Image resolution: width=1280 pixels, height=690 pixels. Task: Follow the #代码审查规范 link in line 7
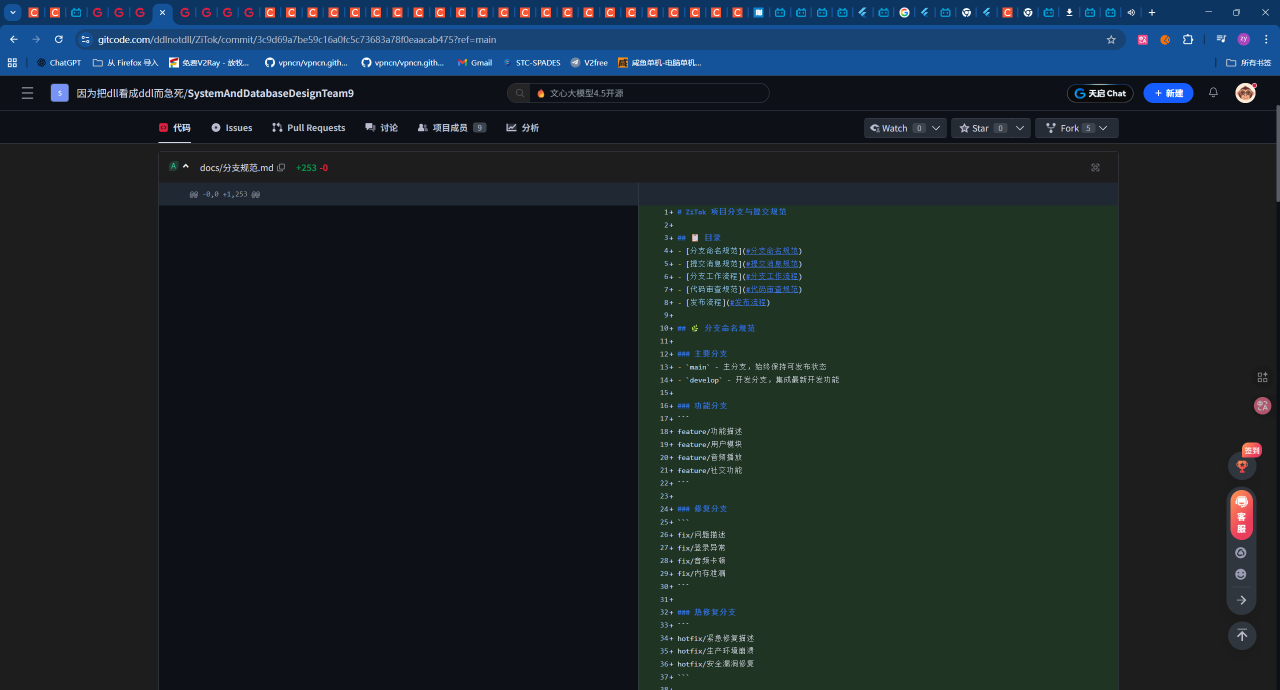point(772,290)
